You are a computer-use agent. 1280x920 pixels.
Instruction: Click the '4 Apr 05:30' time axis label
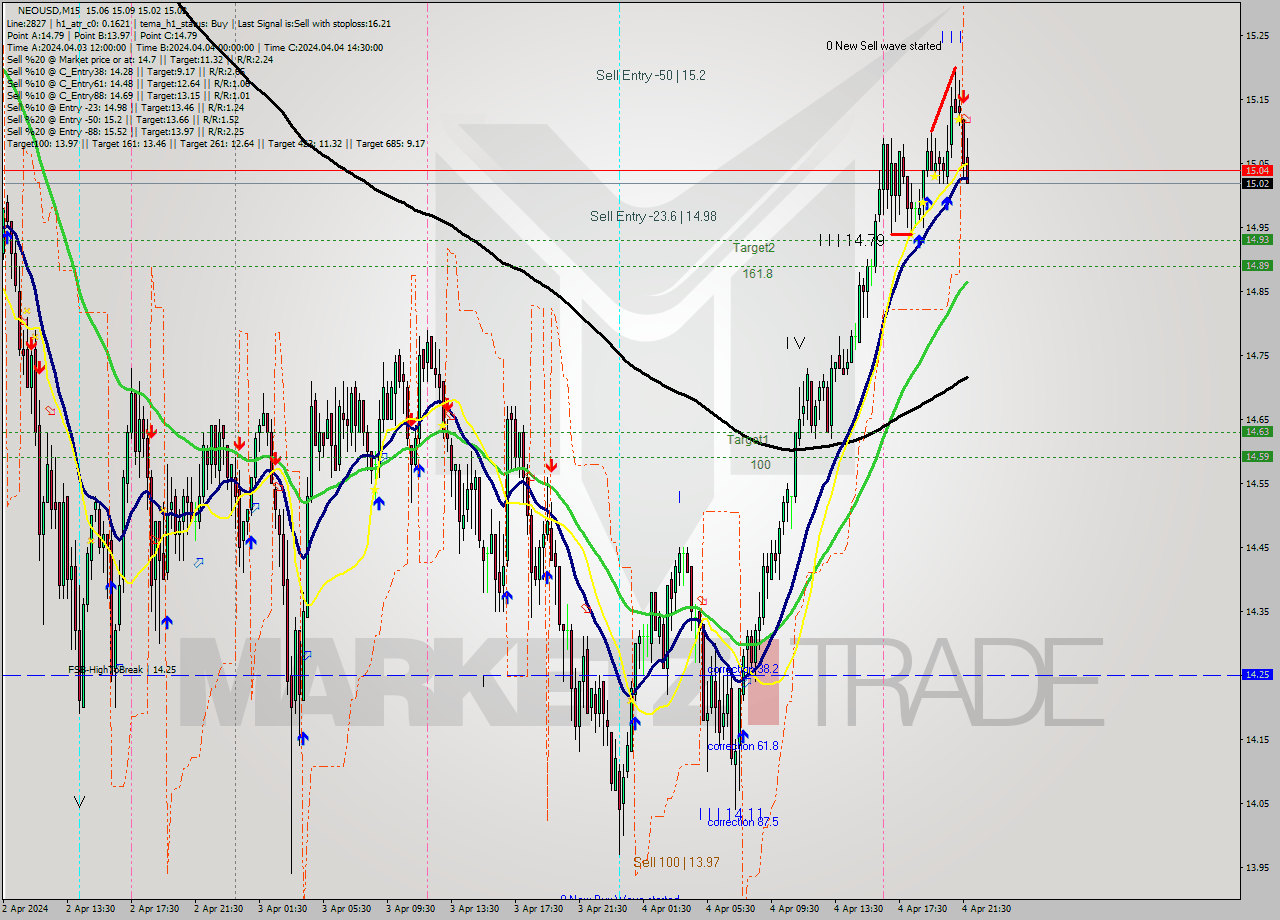pyautogui.click(x=730, y=909)
